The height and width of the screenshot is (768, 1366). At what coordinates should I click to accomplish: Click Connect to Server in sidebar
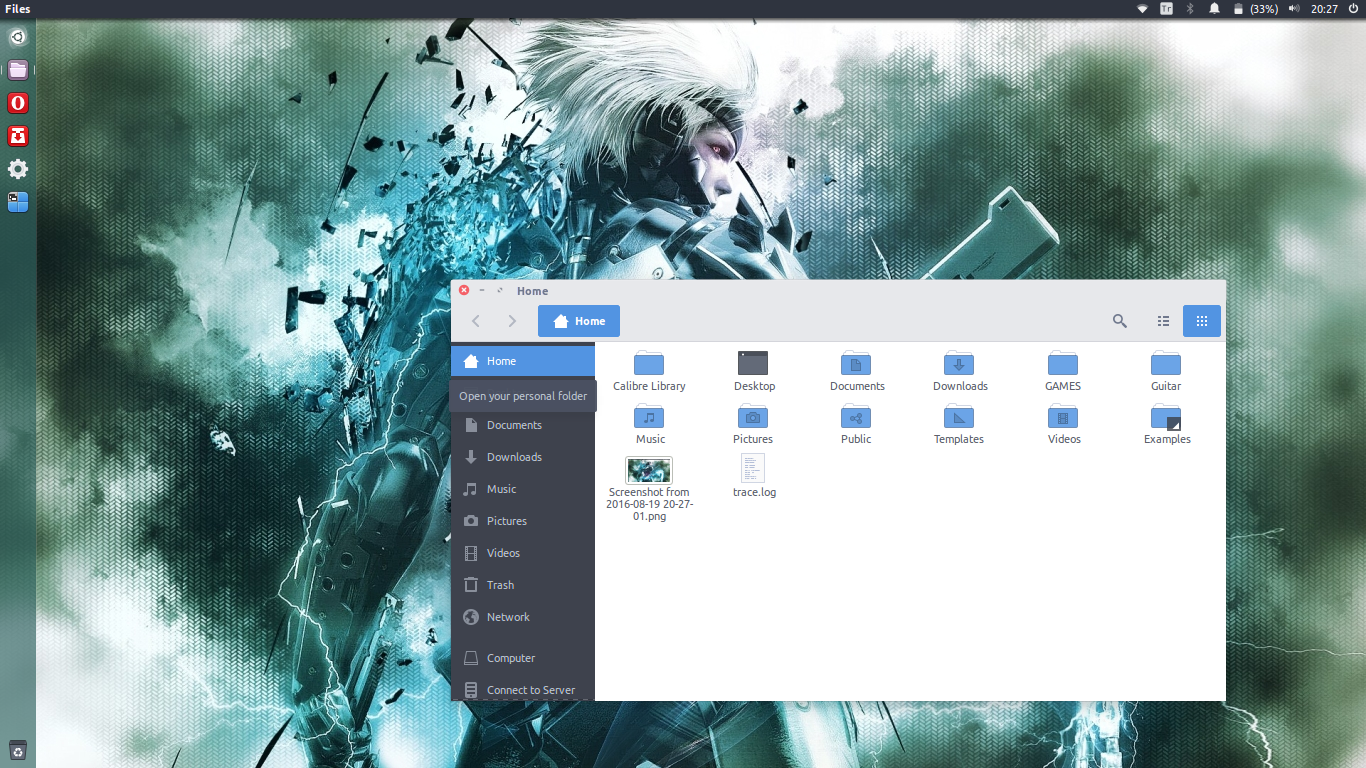tap(523, 689)
